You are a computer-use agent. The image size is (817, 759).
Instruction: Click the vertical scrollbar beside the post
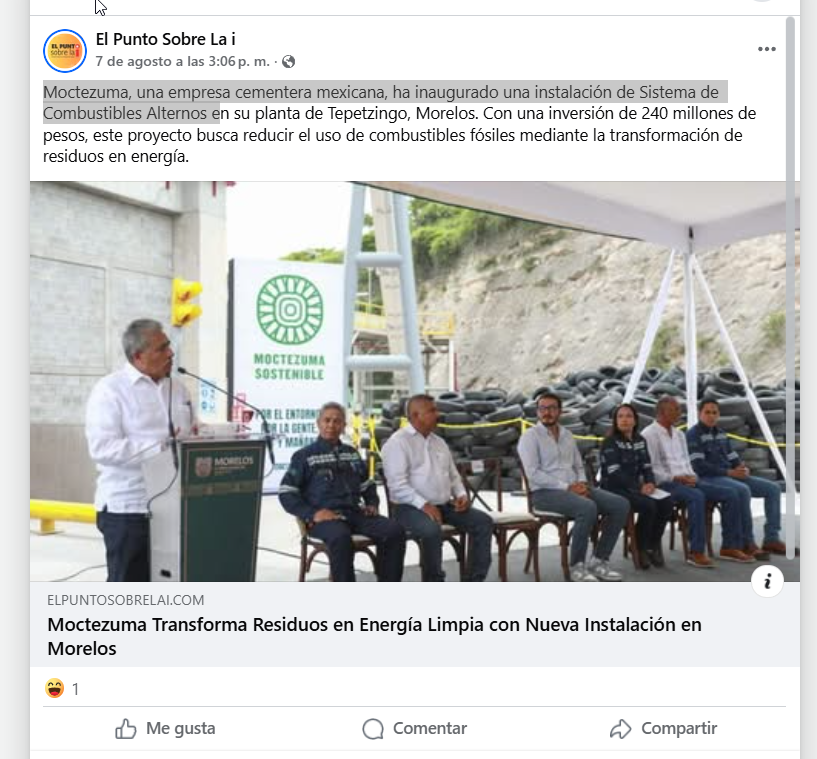click(x=790, y=288)
